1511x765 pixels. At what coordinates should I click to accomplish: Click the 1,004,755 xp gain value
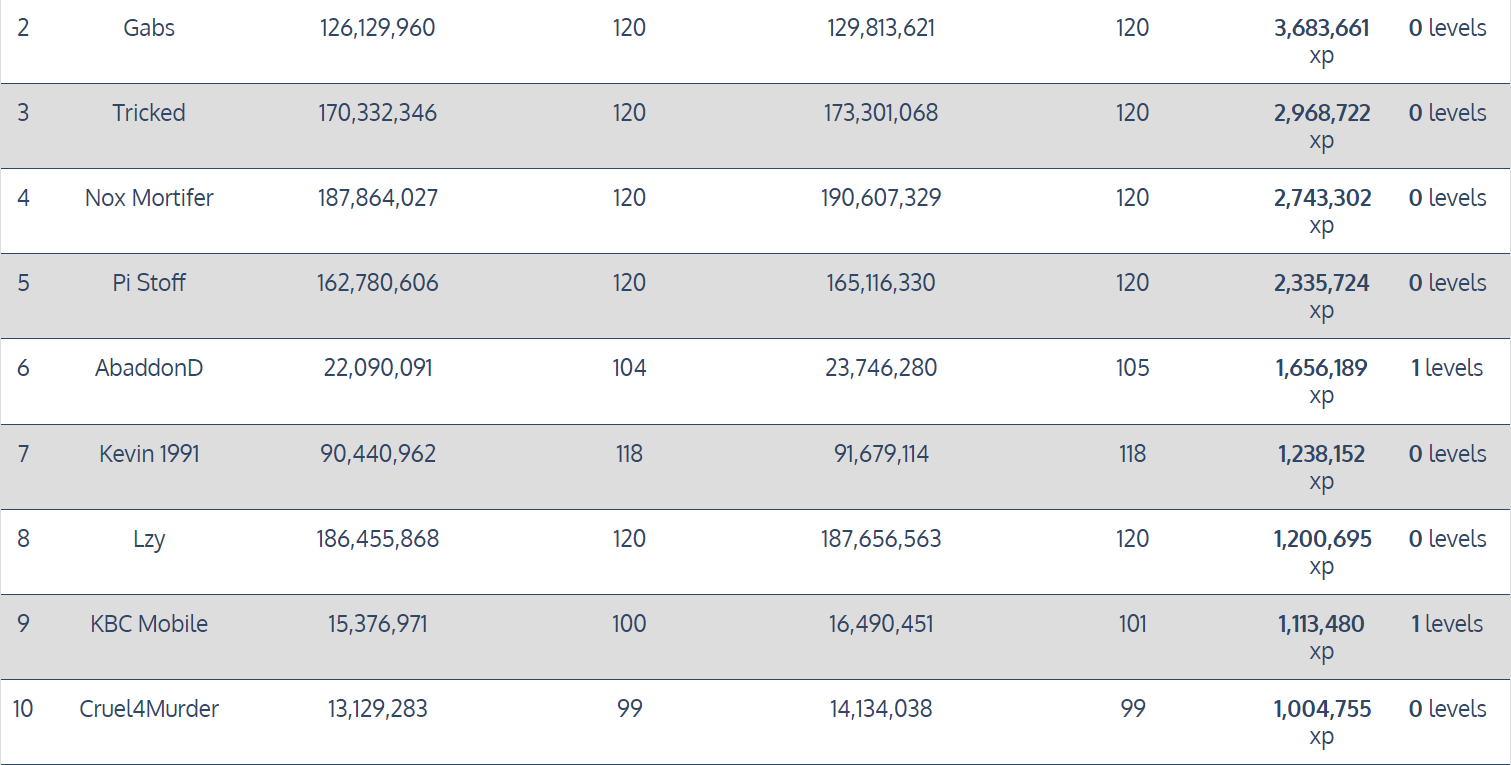1321,710
